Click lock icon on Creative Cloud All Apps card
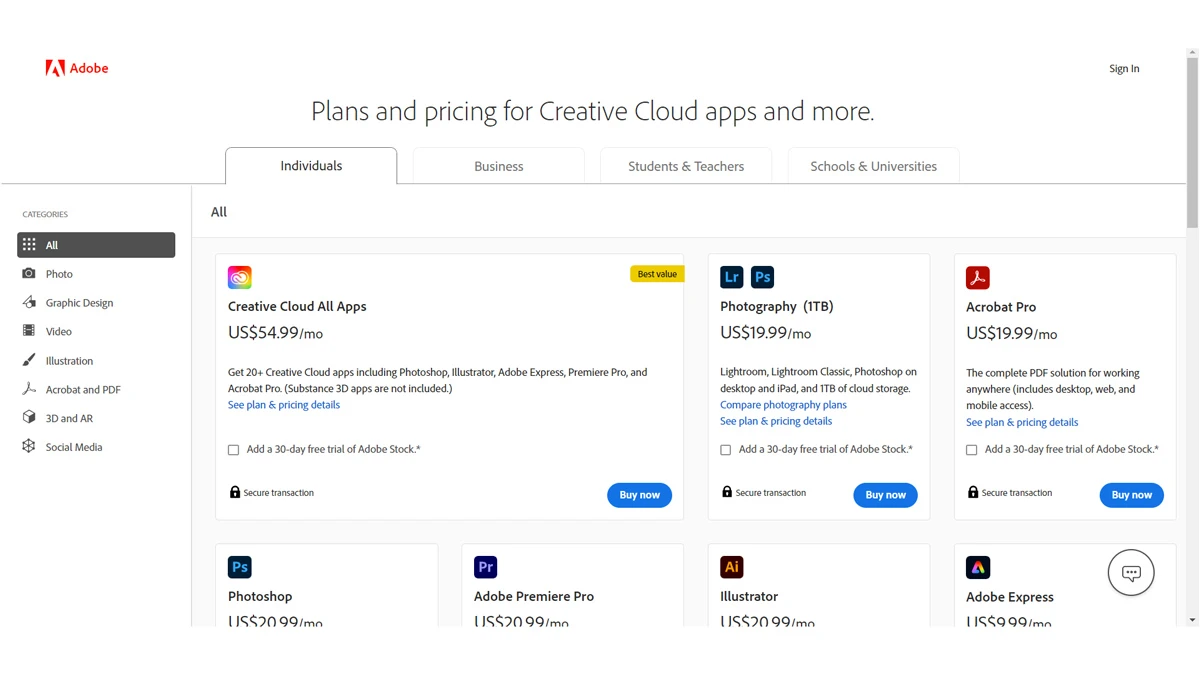 (235, 492)
